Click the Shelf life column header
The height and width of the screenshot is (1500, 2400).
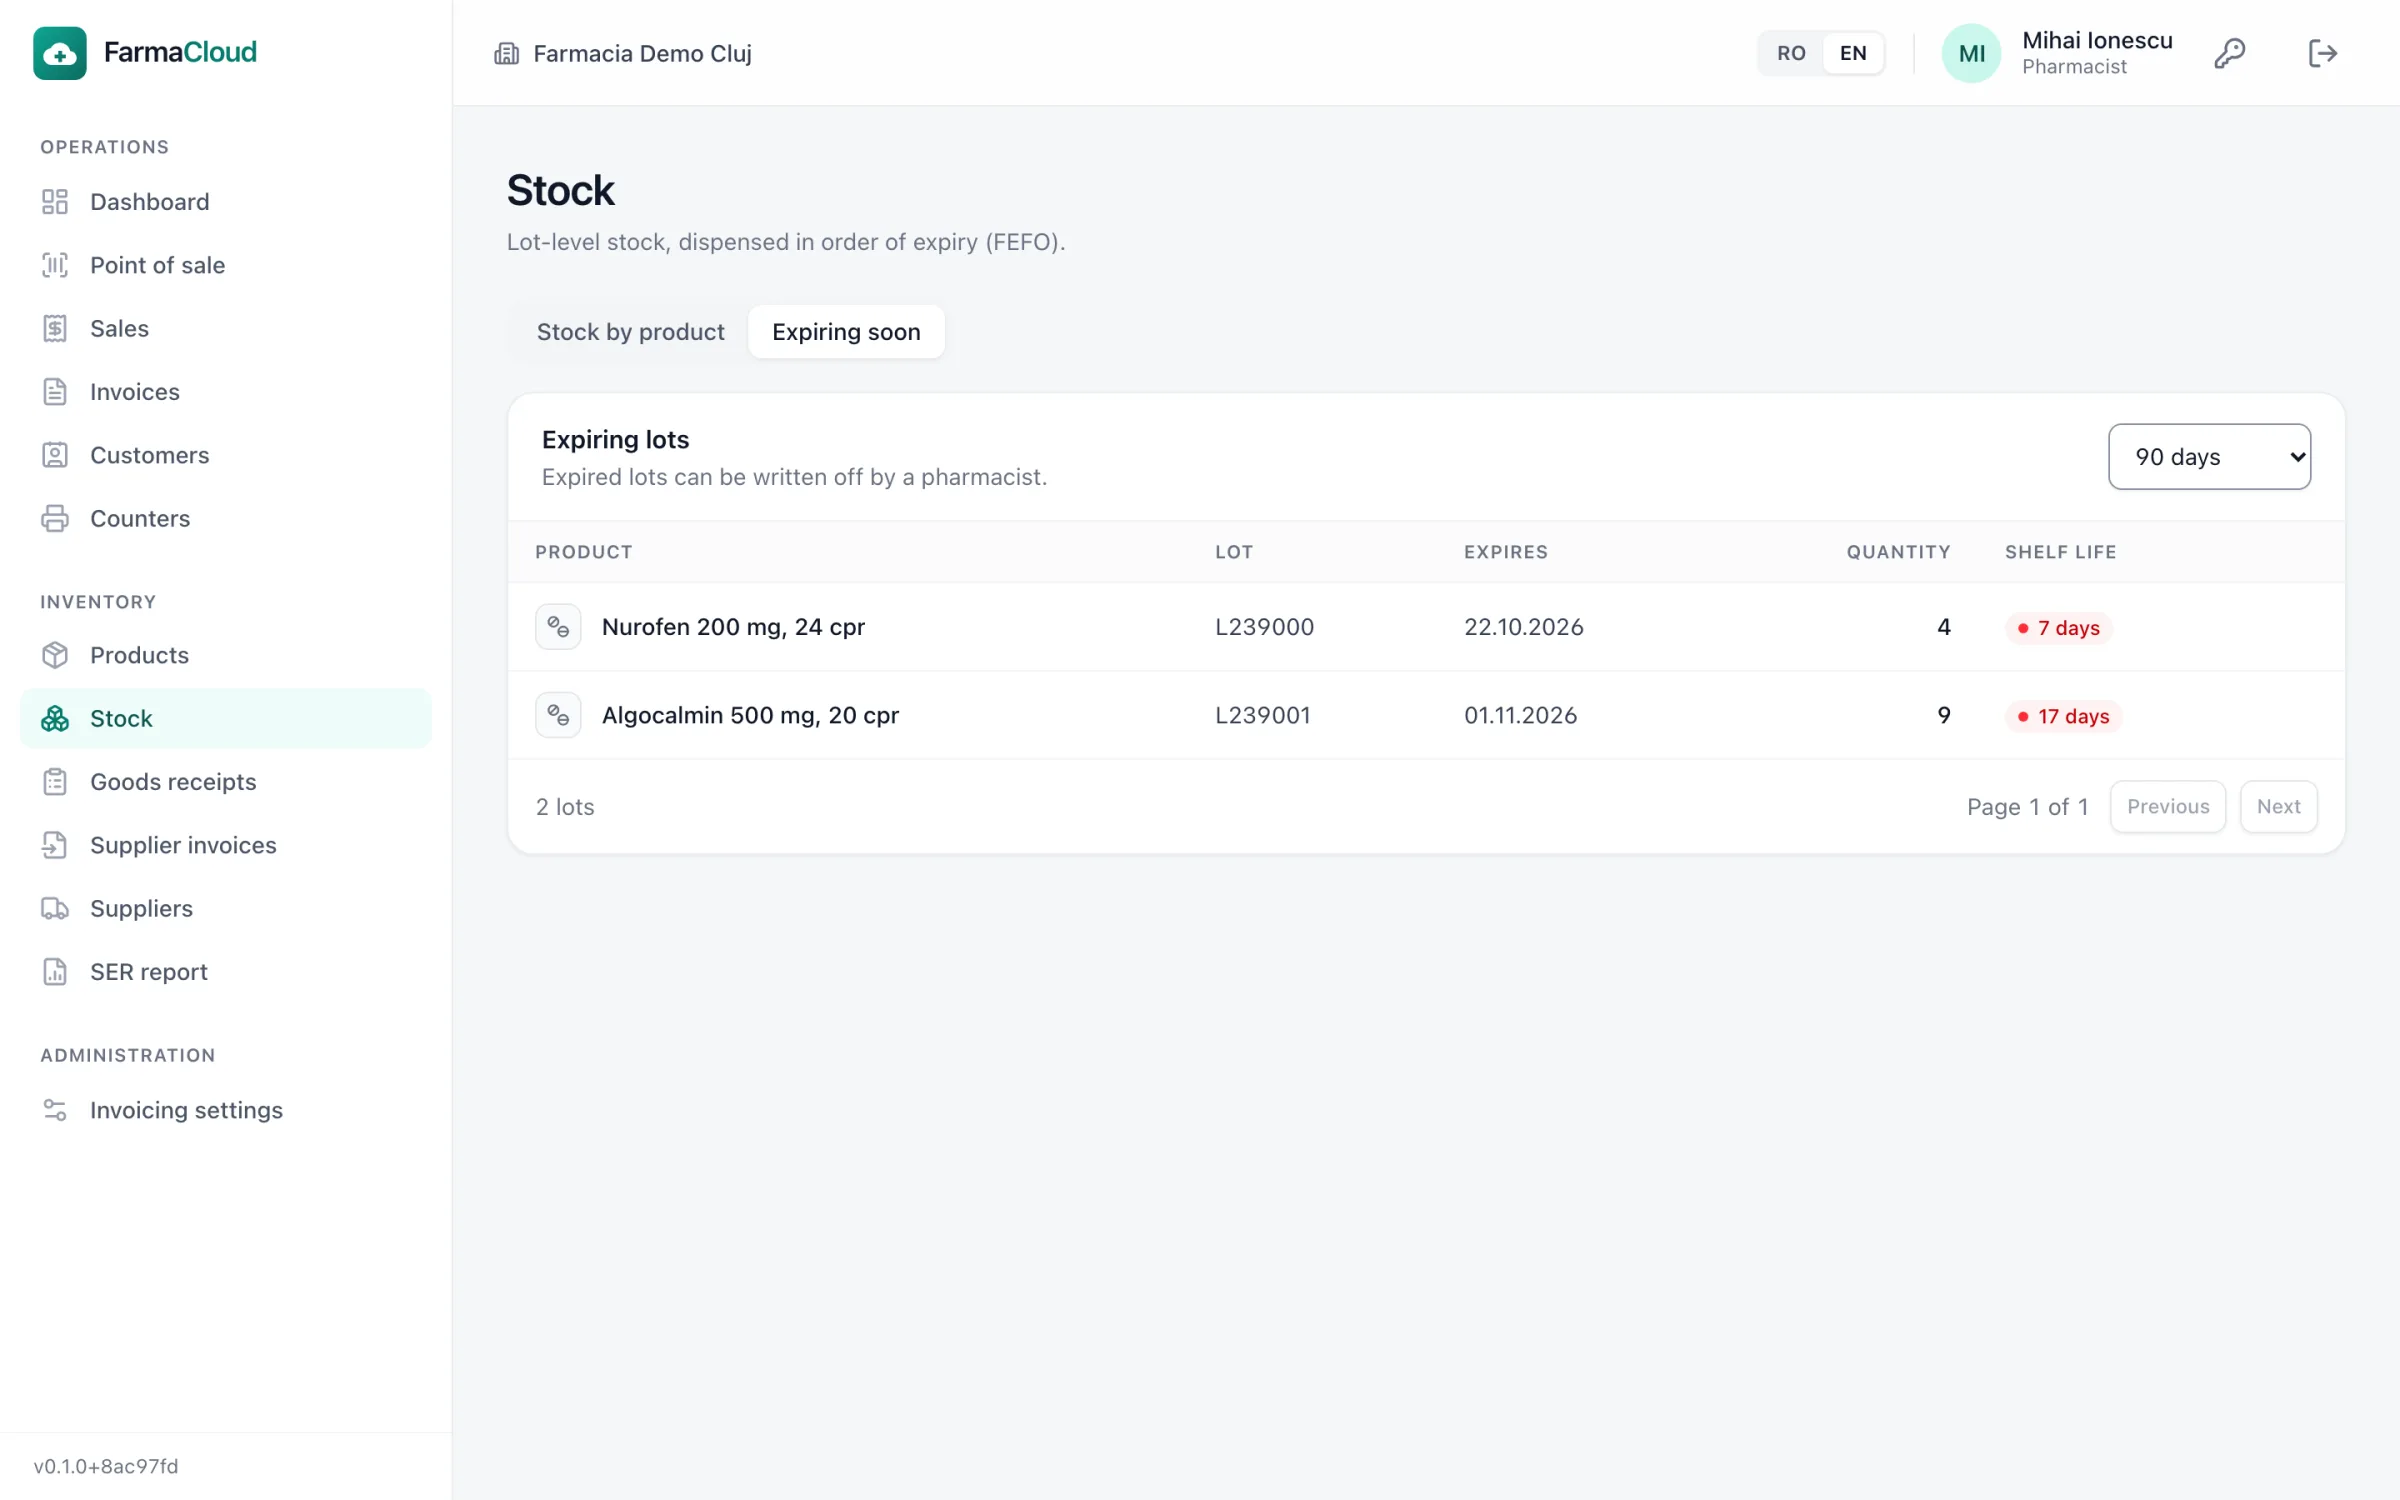(2060, 552)
